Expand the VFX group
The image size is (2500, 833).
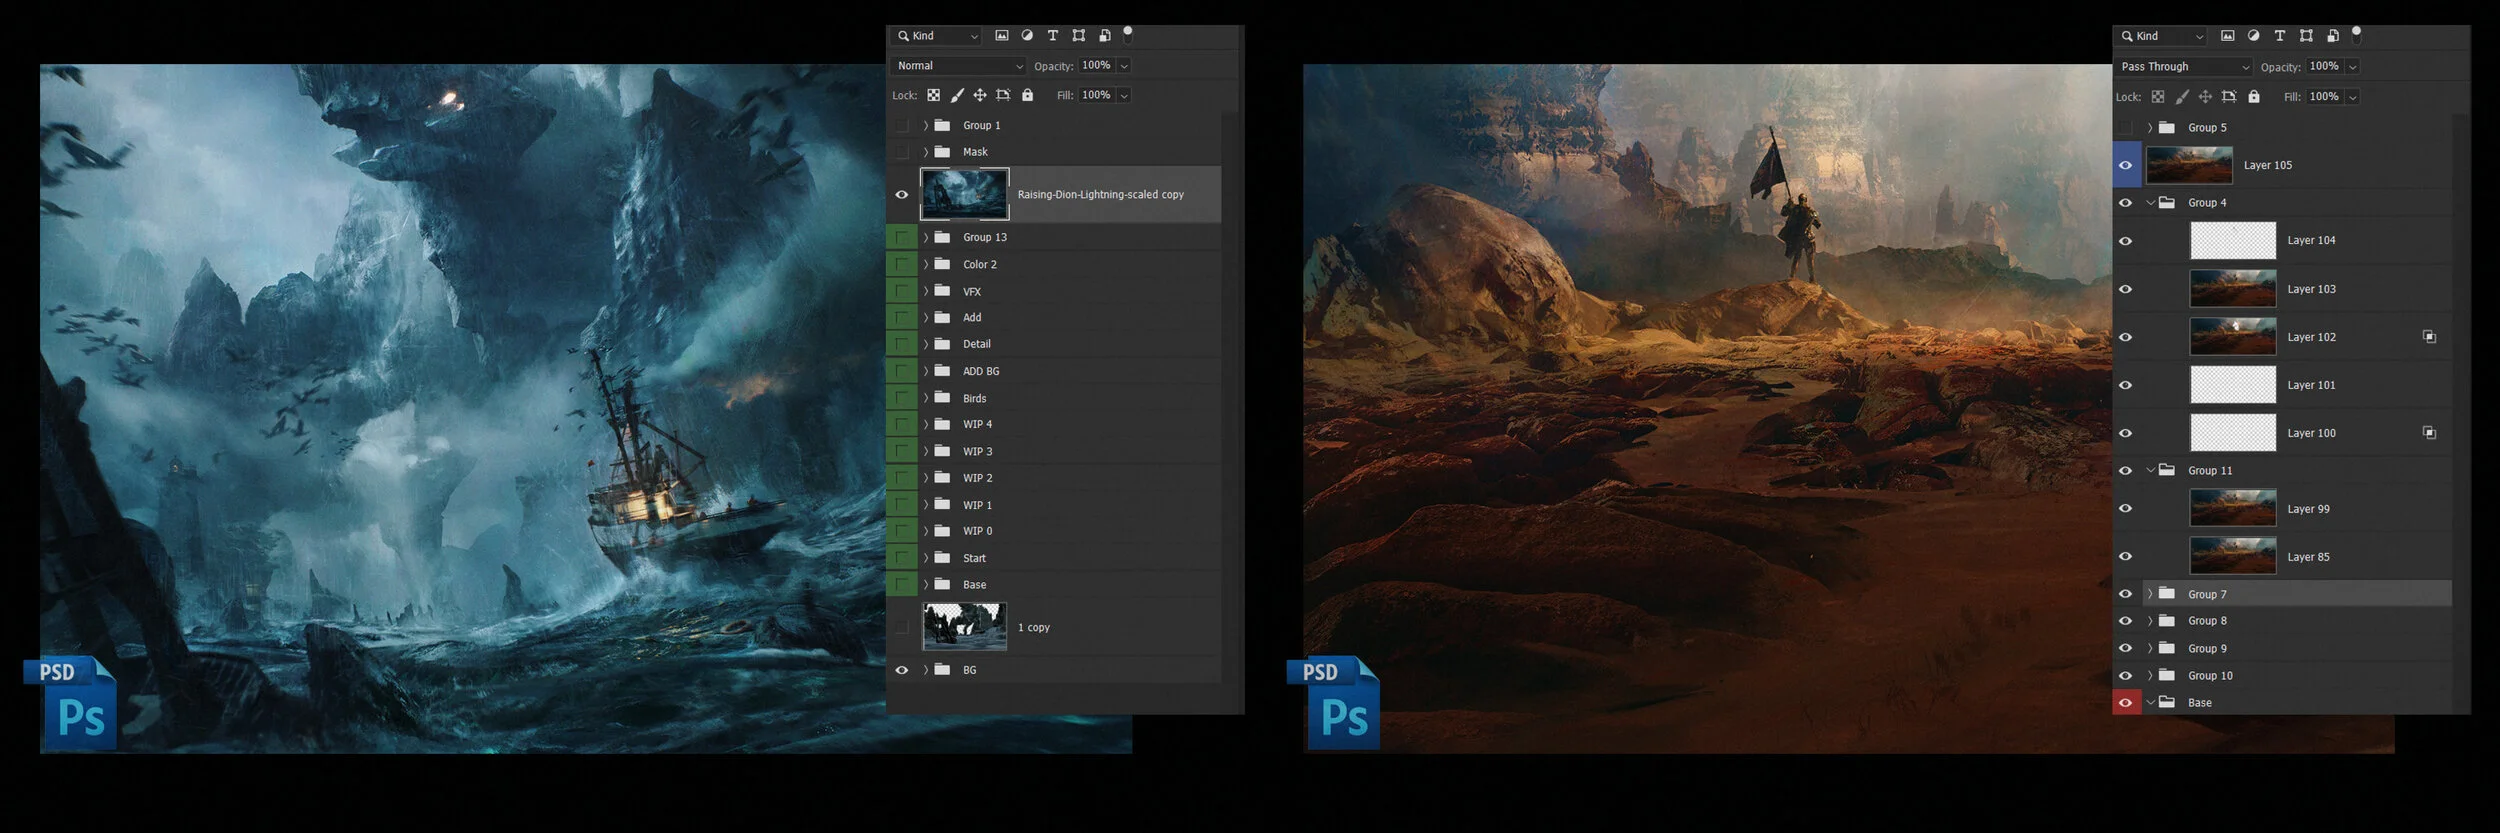click(926, 292)
